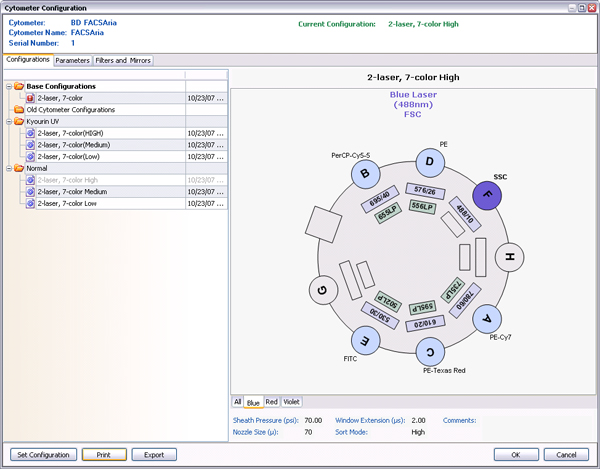Select detector F labeled SSC

[488, 195]
